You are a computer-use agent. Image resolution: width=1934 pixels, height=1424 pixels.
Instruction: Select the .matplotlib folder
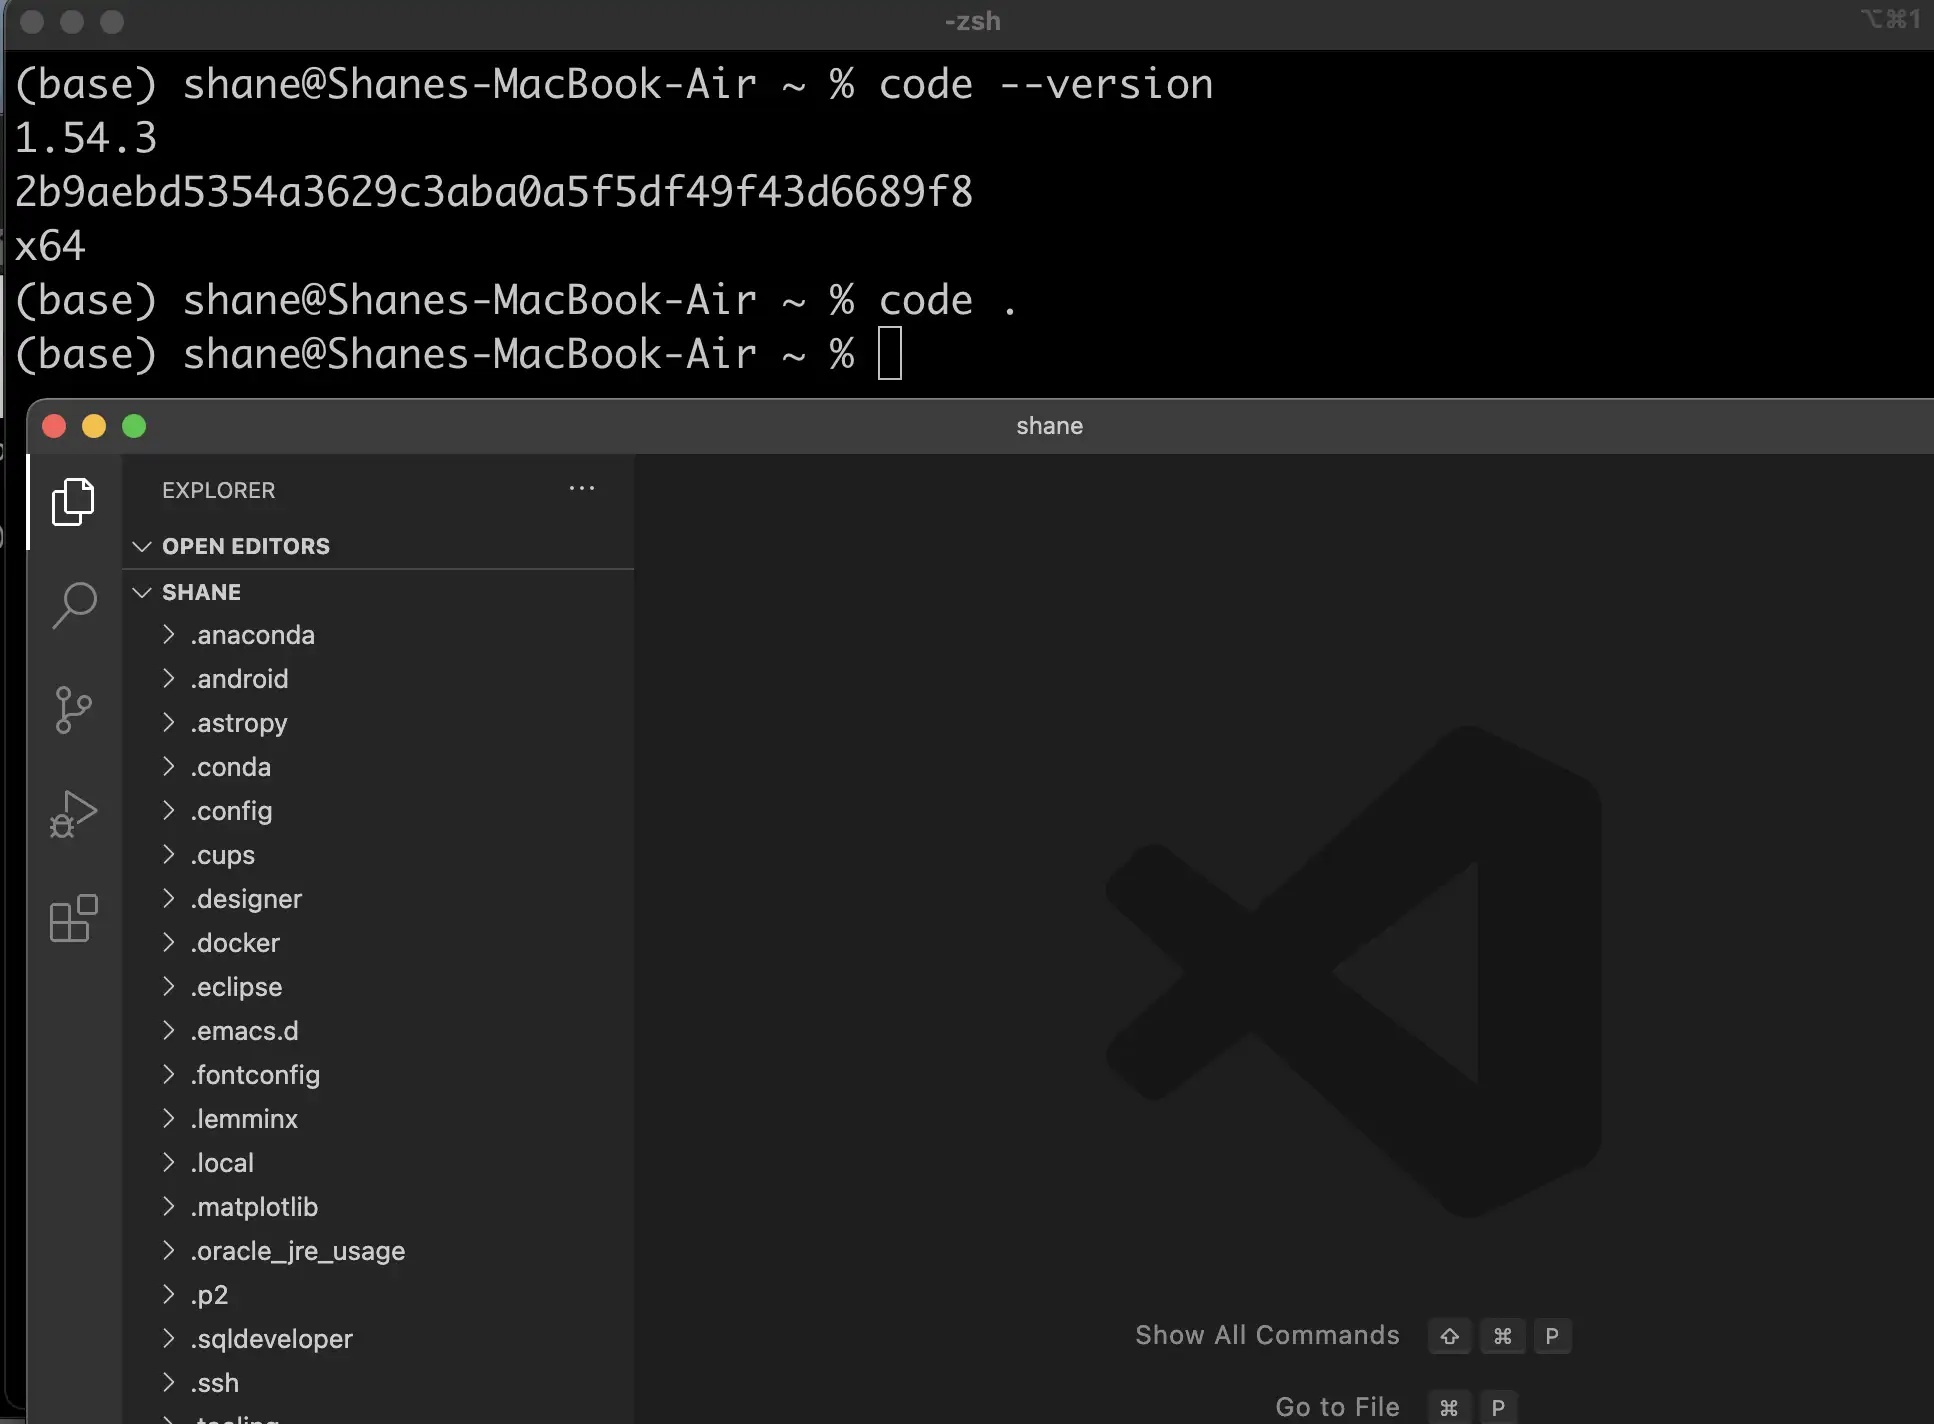[254, 1207]
